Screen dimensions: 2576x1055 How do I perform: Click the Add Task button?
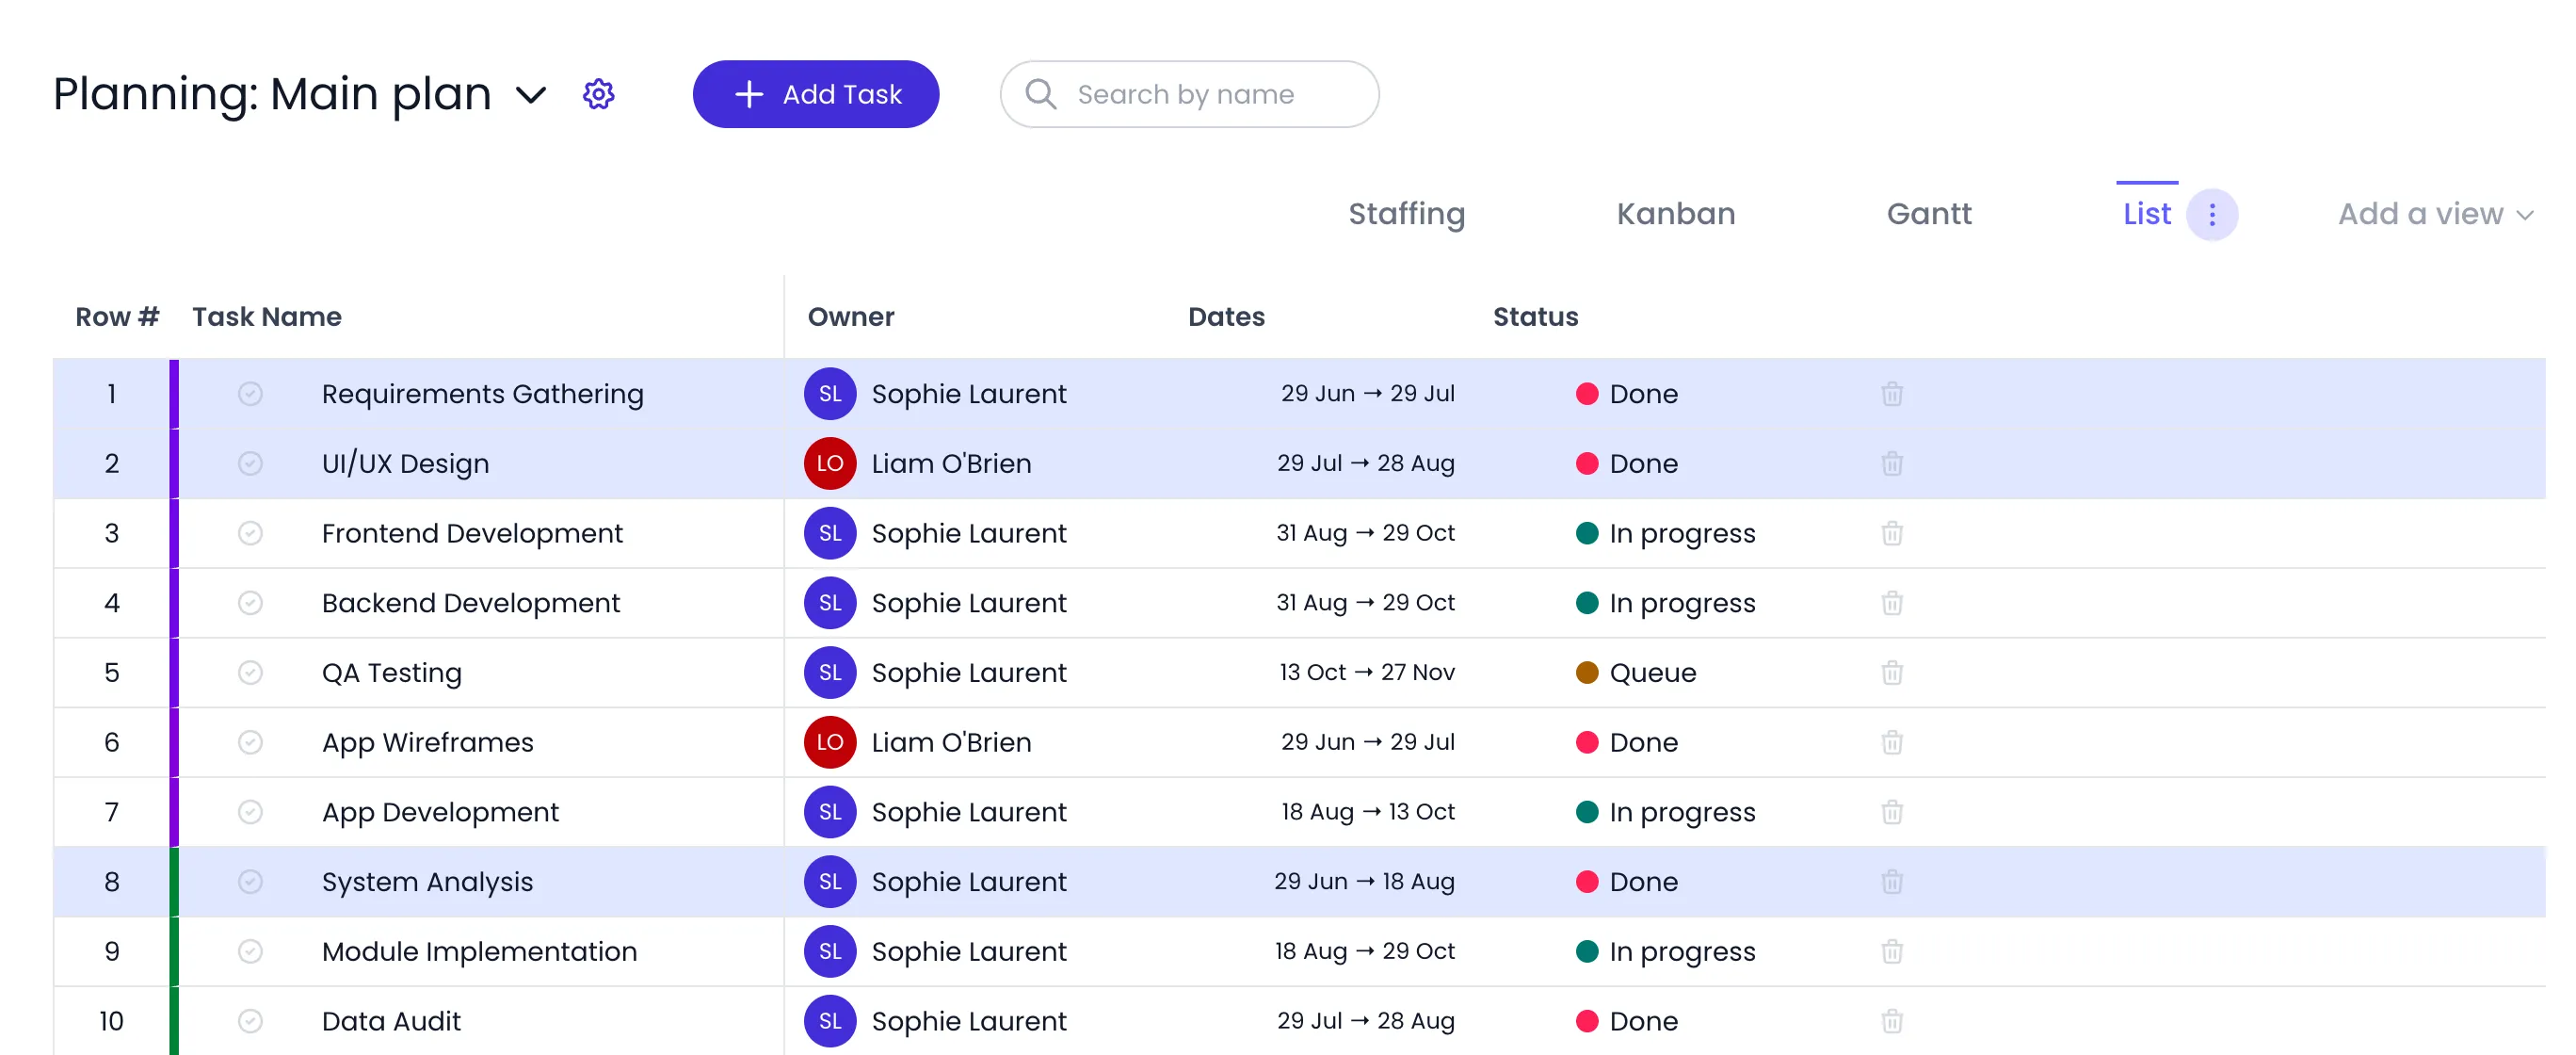point(815,94)
